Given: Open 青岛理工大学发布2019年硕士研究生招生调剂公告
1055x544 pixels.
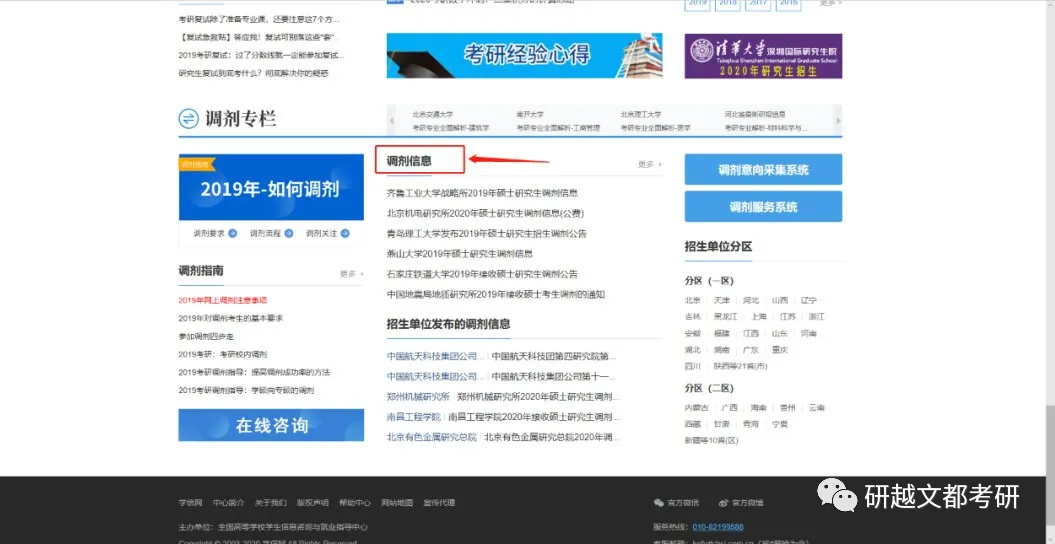Looking at the screenshot, I should point(486,233).
